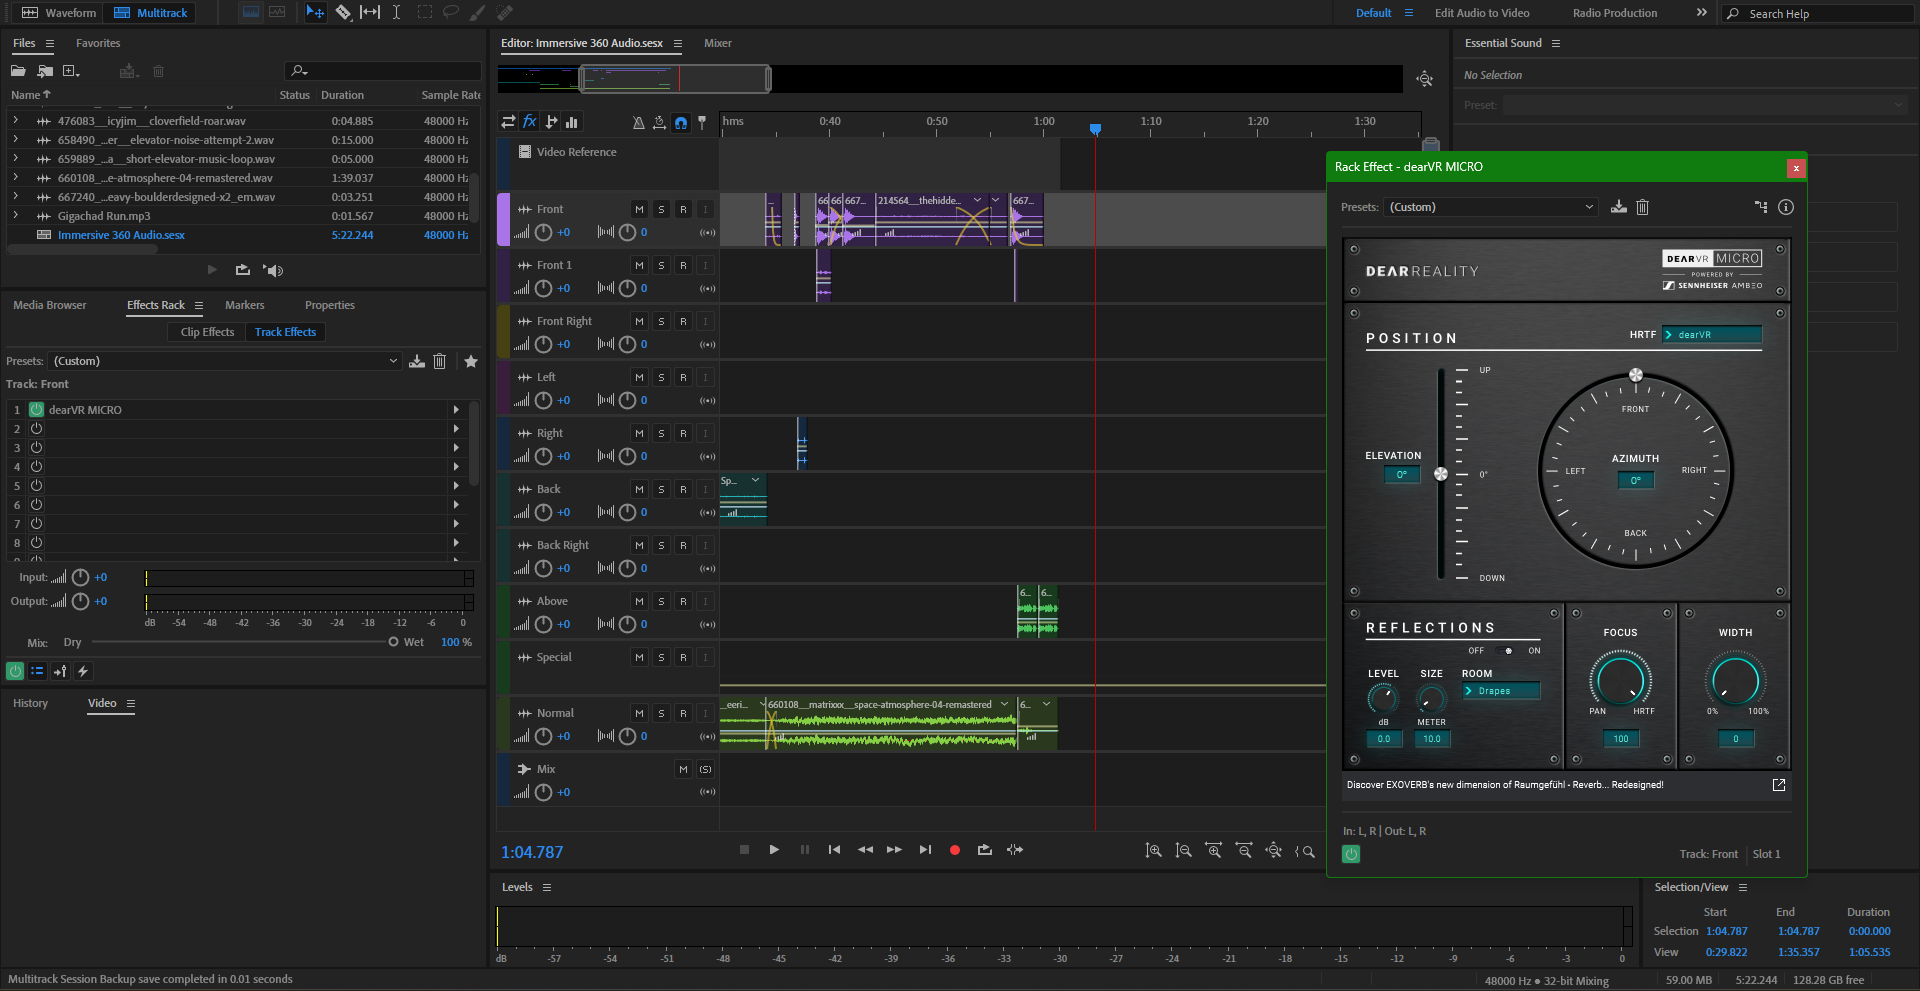Click the red Record button in transport
Viewport: 1920px width, 991px height.
955,850
